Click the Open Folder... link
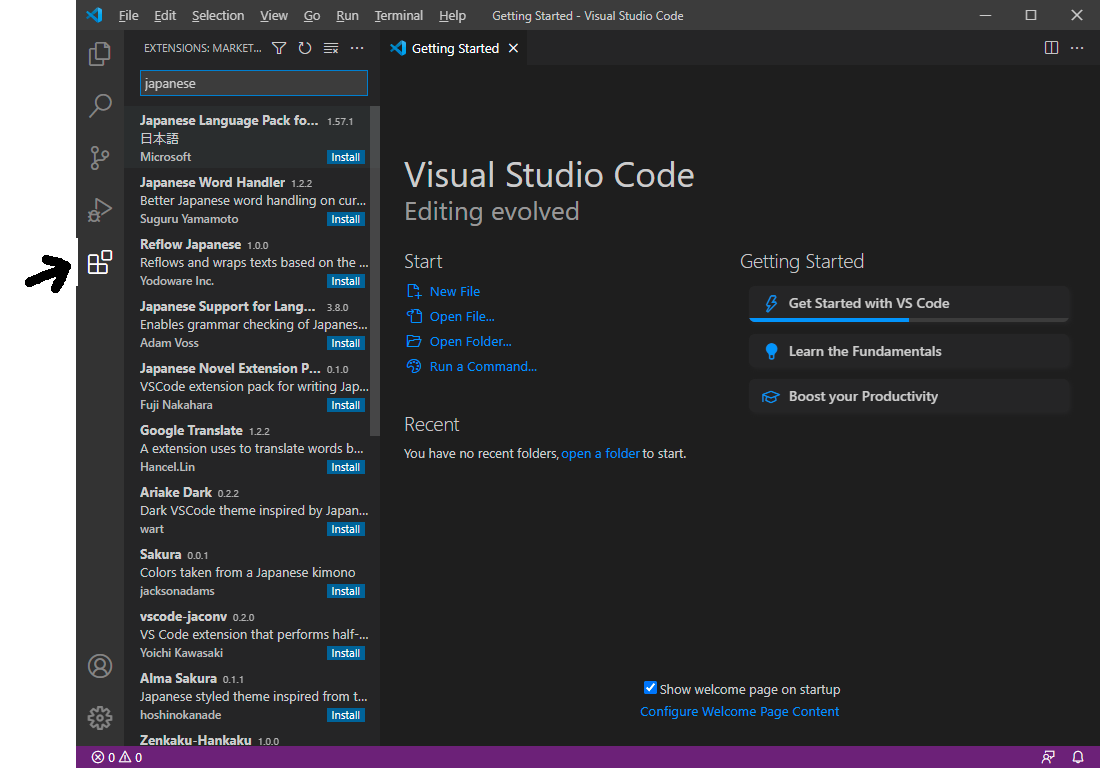Image resolution: width=1100 pixels, height=768 pixels. tap(470, 342)
